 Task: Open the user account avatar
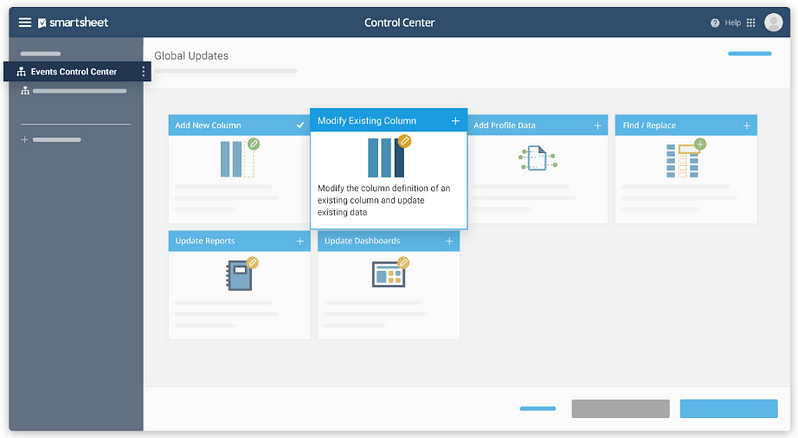click(773, 22)
